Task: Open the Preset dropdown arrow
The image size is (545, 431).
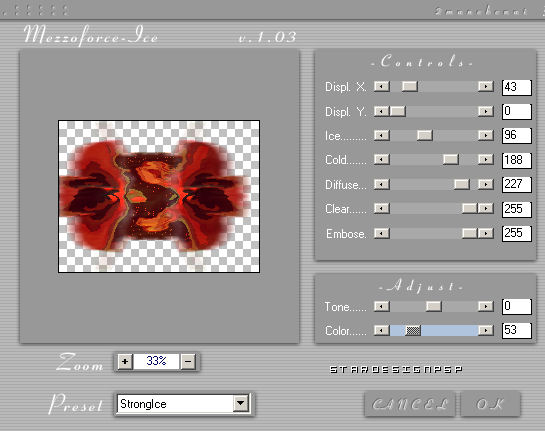Action: [x=241, y=404]
